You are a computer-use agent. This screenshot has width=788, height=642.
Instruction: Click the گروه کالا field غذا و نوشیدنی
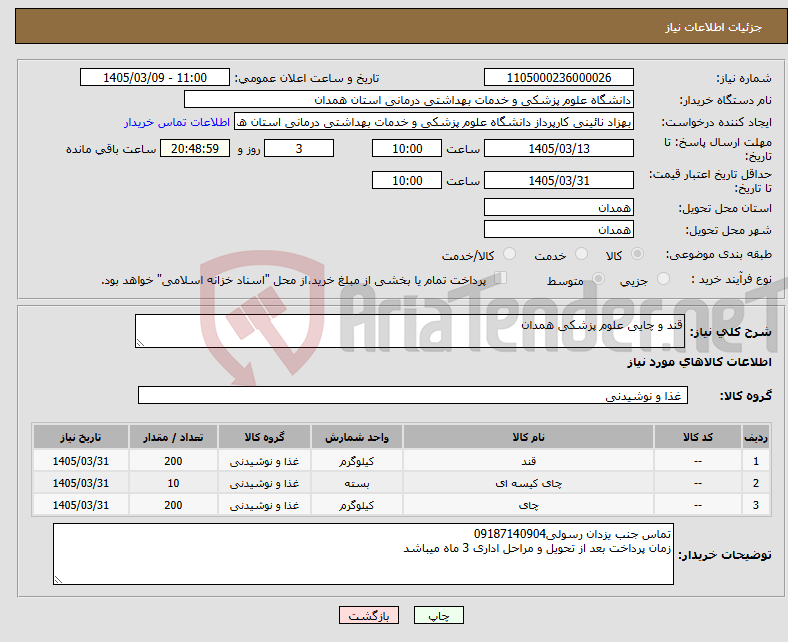point(413,395)
